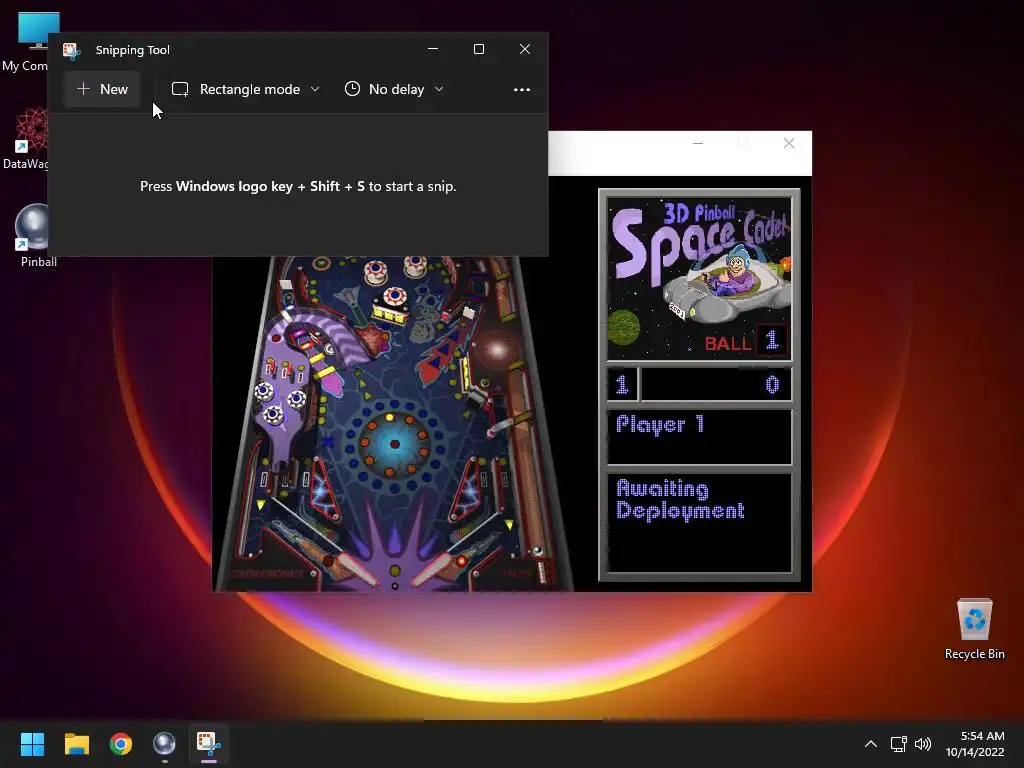The height and width of the screenshot is (768, 1024).
Task: Click the "Awaiting Deployment" message text
Action: click(x=680, y=500)
